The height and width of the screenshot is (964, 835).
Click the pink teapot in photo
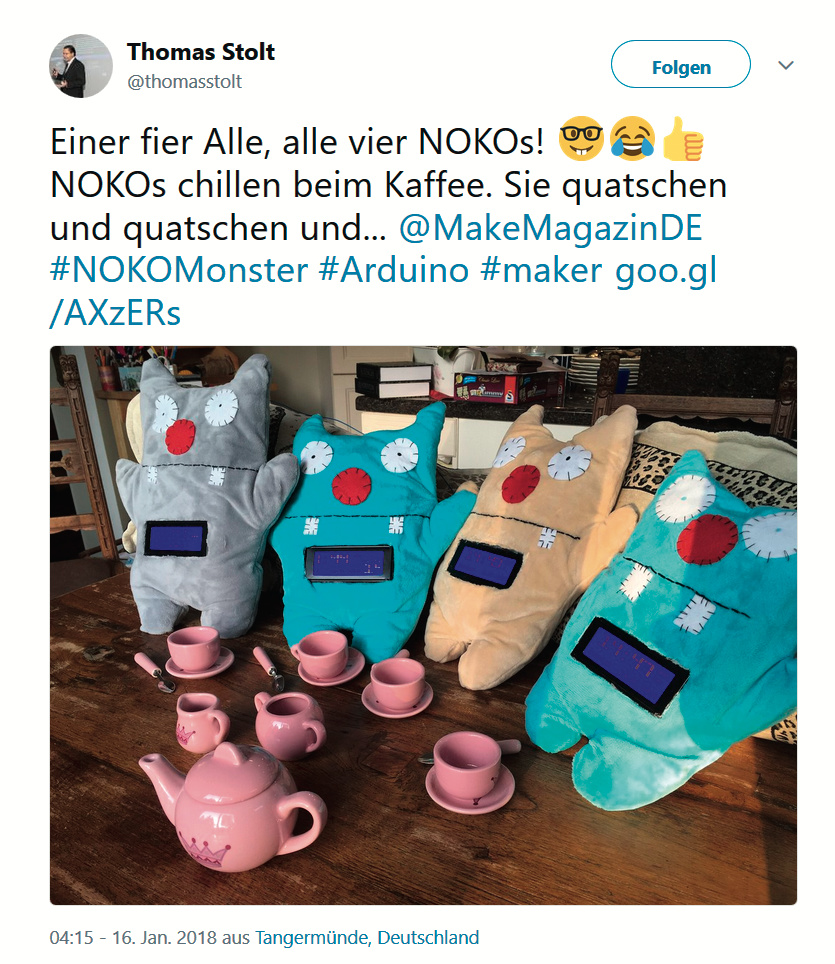coord(232,808)
